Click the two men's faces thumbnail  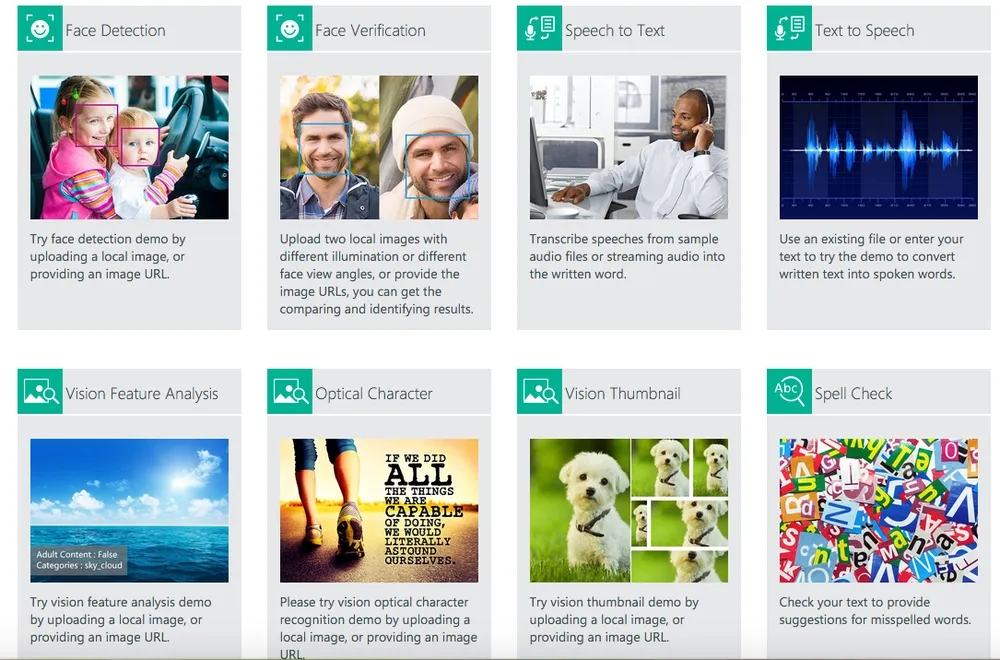tap(379, 147)
